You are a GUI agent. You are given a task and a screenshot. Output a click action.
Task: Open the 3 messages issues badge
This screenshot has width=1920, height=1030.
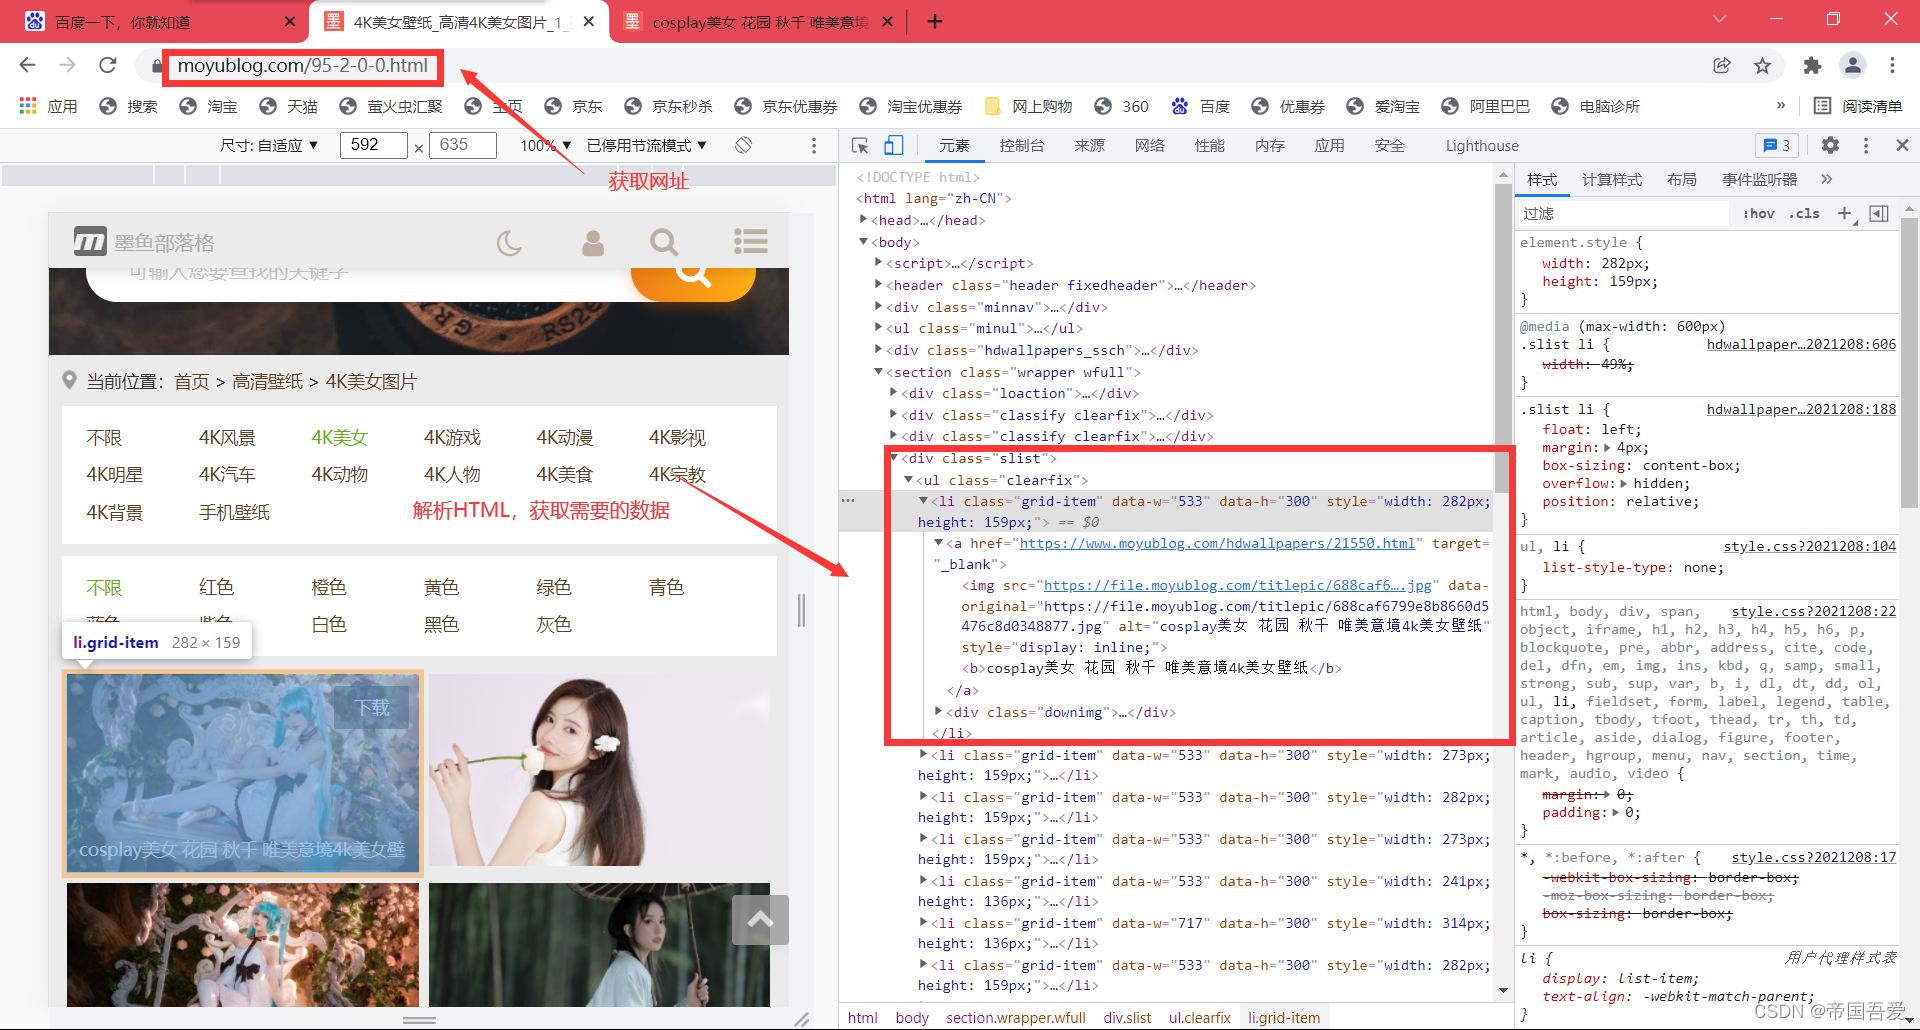(x=1777, y=145)
